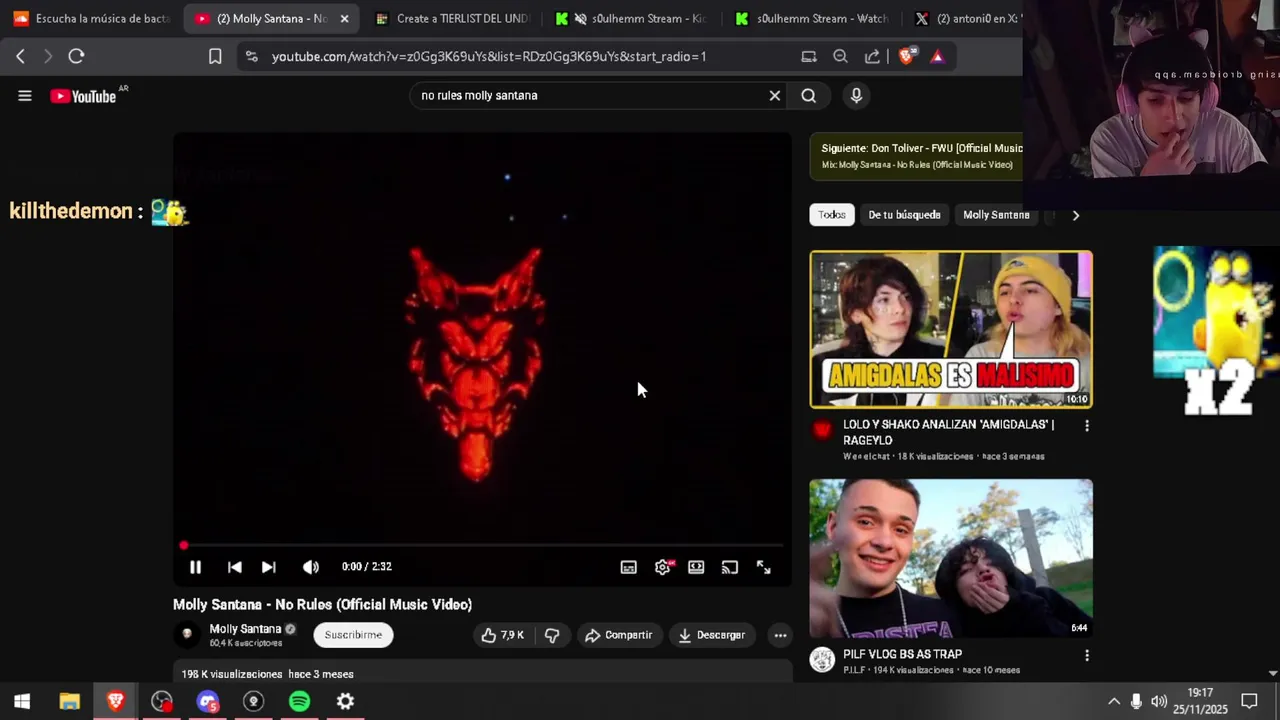This screenshot has width=1280, height=720.
Task: Like the video with 7,9 K likes
Action: coord(503,635)
